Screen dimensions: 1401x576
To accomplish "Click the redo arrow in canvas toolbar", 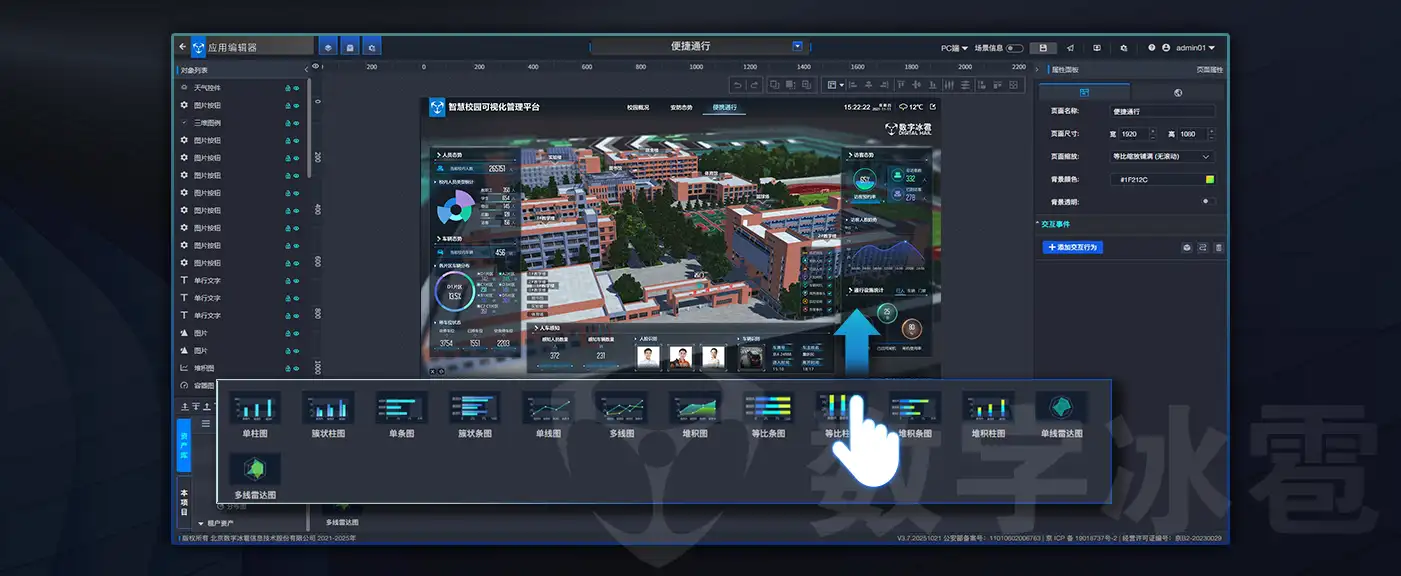I will [x=754, y=85].
